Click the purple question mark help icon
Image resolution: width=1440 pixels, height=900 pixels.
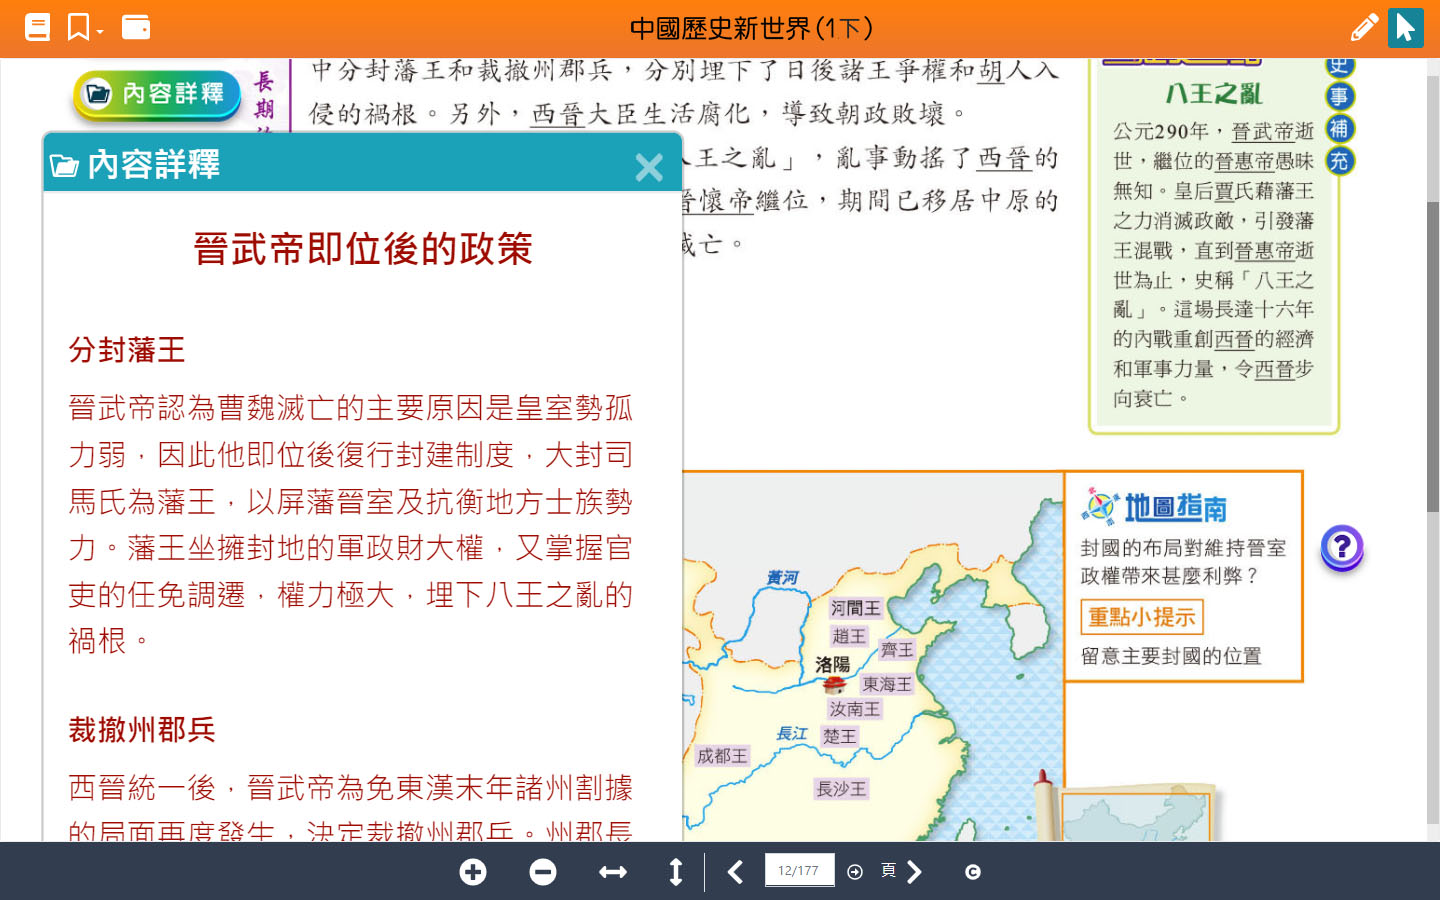[x=1342, y=547]
